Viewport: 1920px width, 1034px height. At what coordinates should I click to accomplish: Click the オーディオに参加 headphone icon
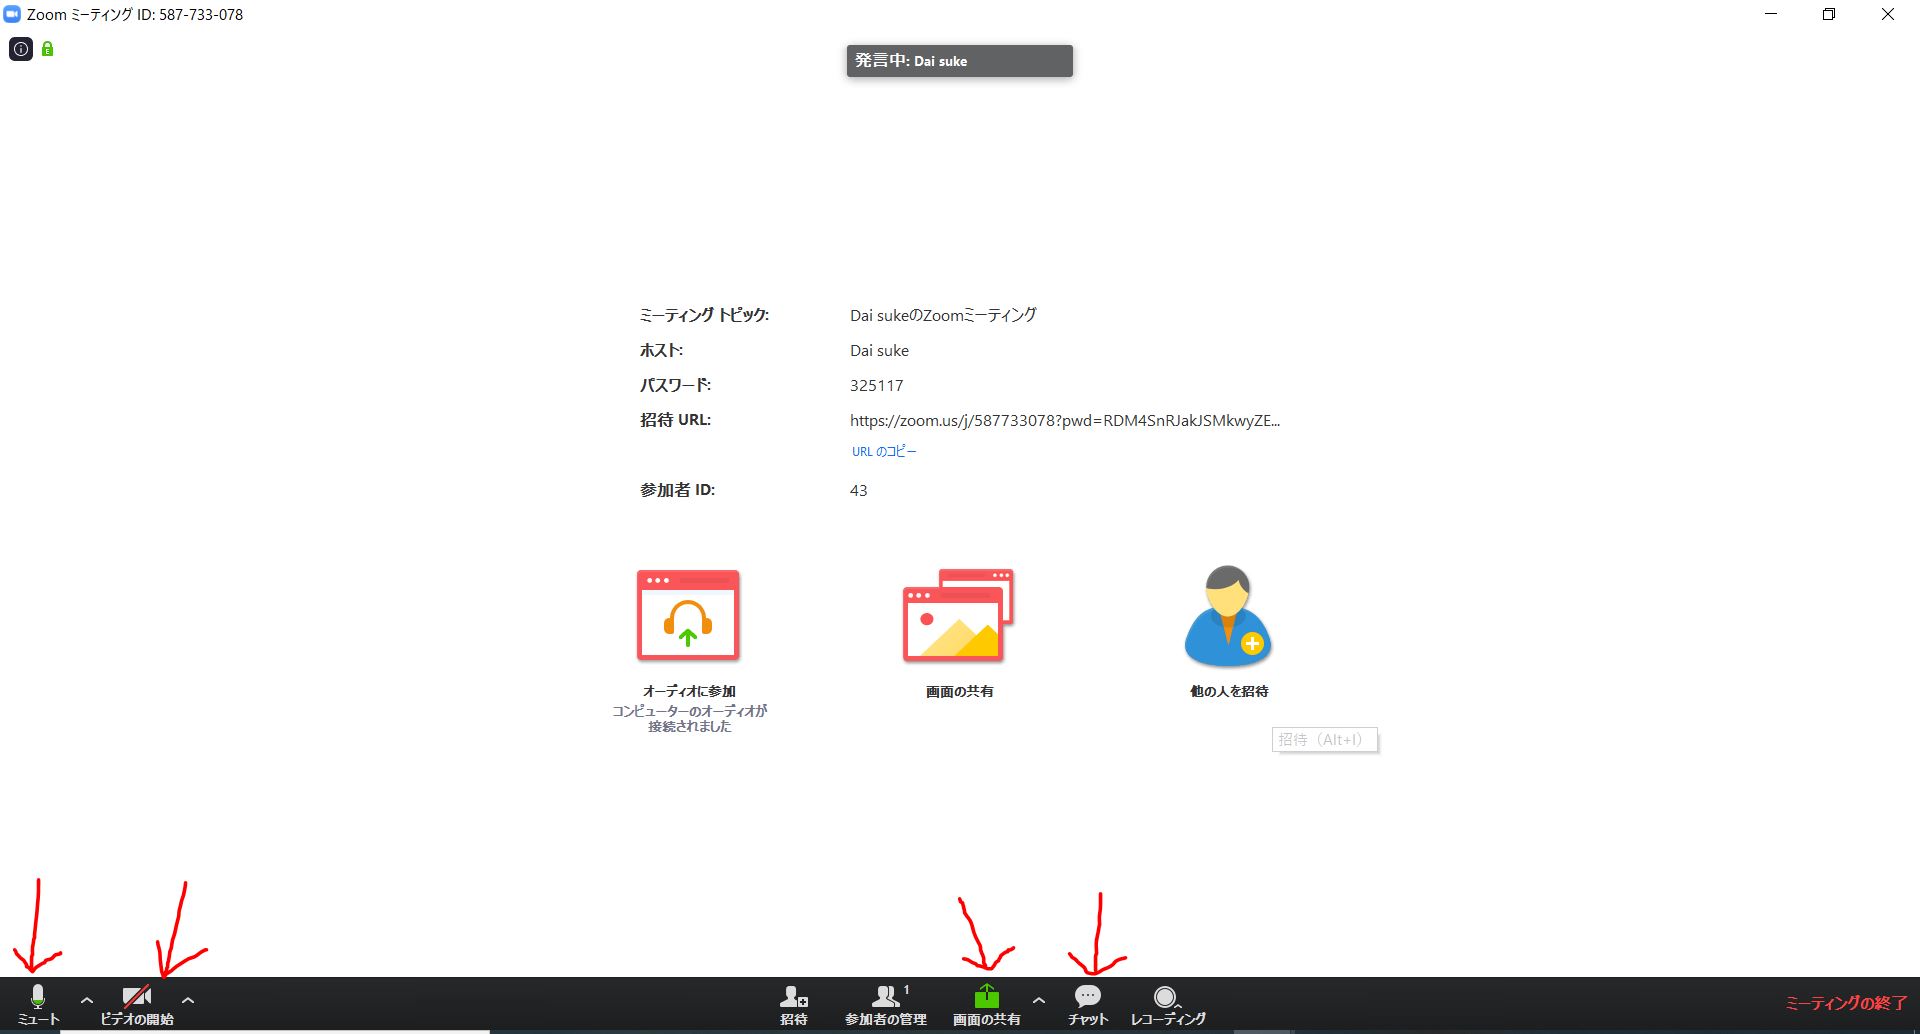(x=688, y=616)
